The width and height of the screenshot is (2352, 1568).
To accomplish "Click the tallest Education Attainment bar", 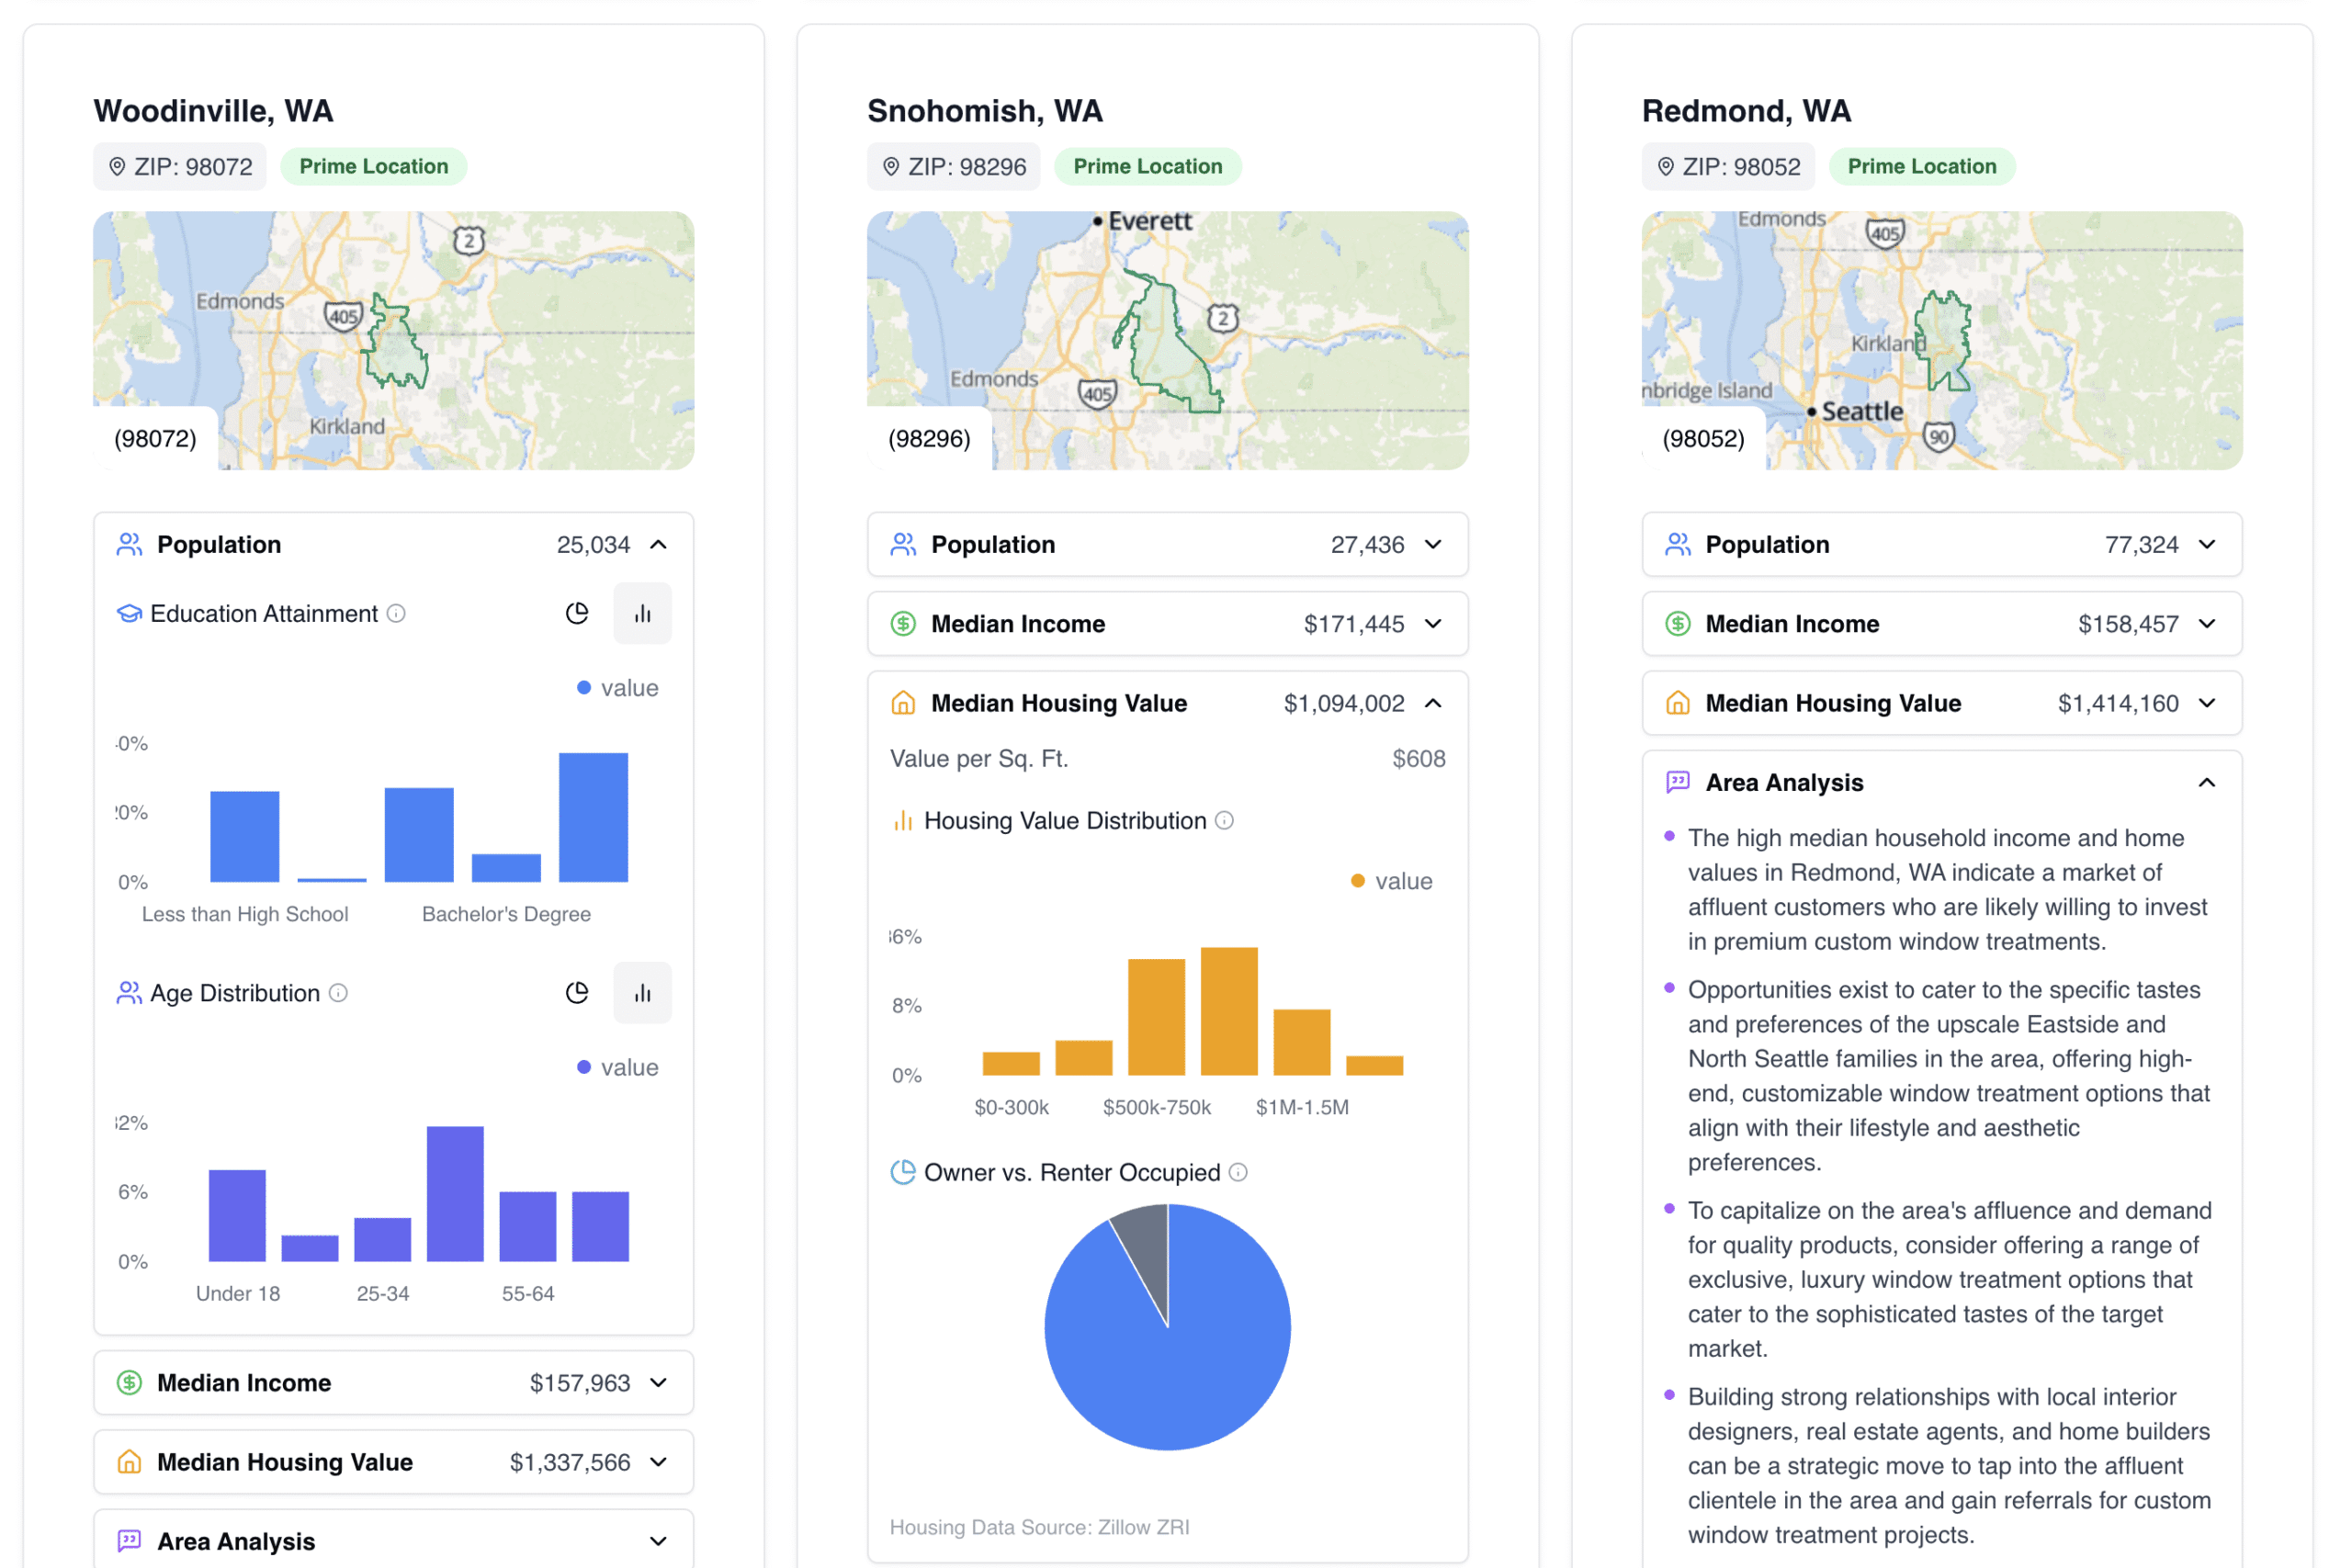I will click(x=593, y=818).
